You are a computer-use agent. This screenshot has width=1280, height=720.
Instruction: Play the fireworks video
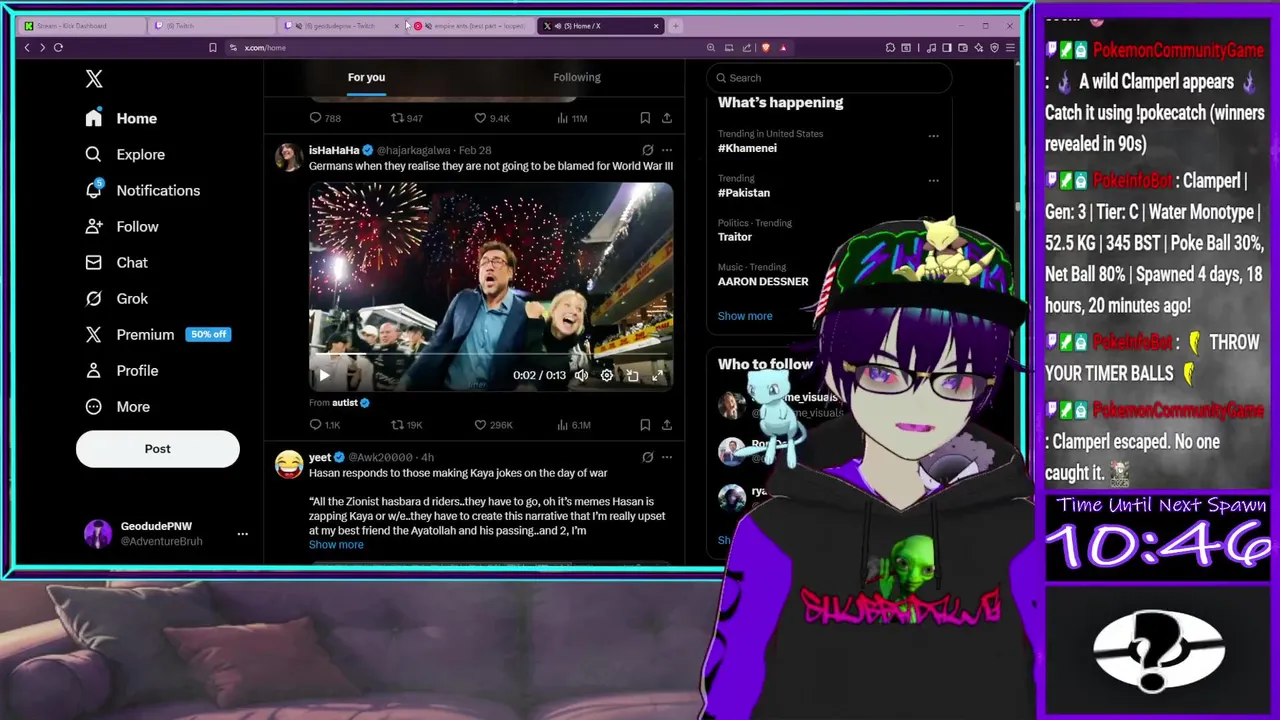[324, 376]
